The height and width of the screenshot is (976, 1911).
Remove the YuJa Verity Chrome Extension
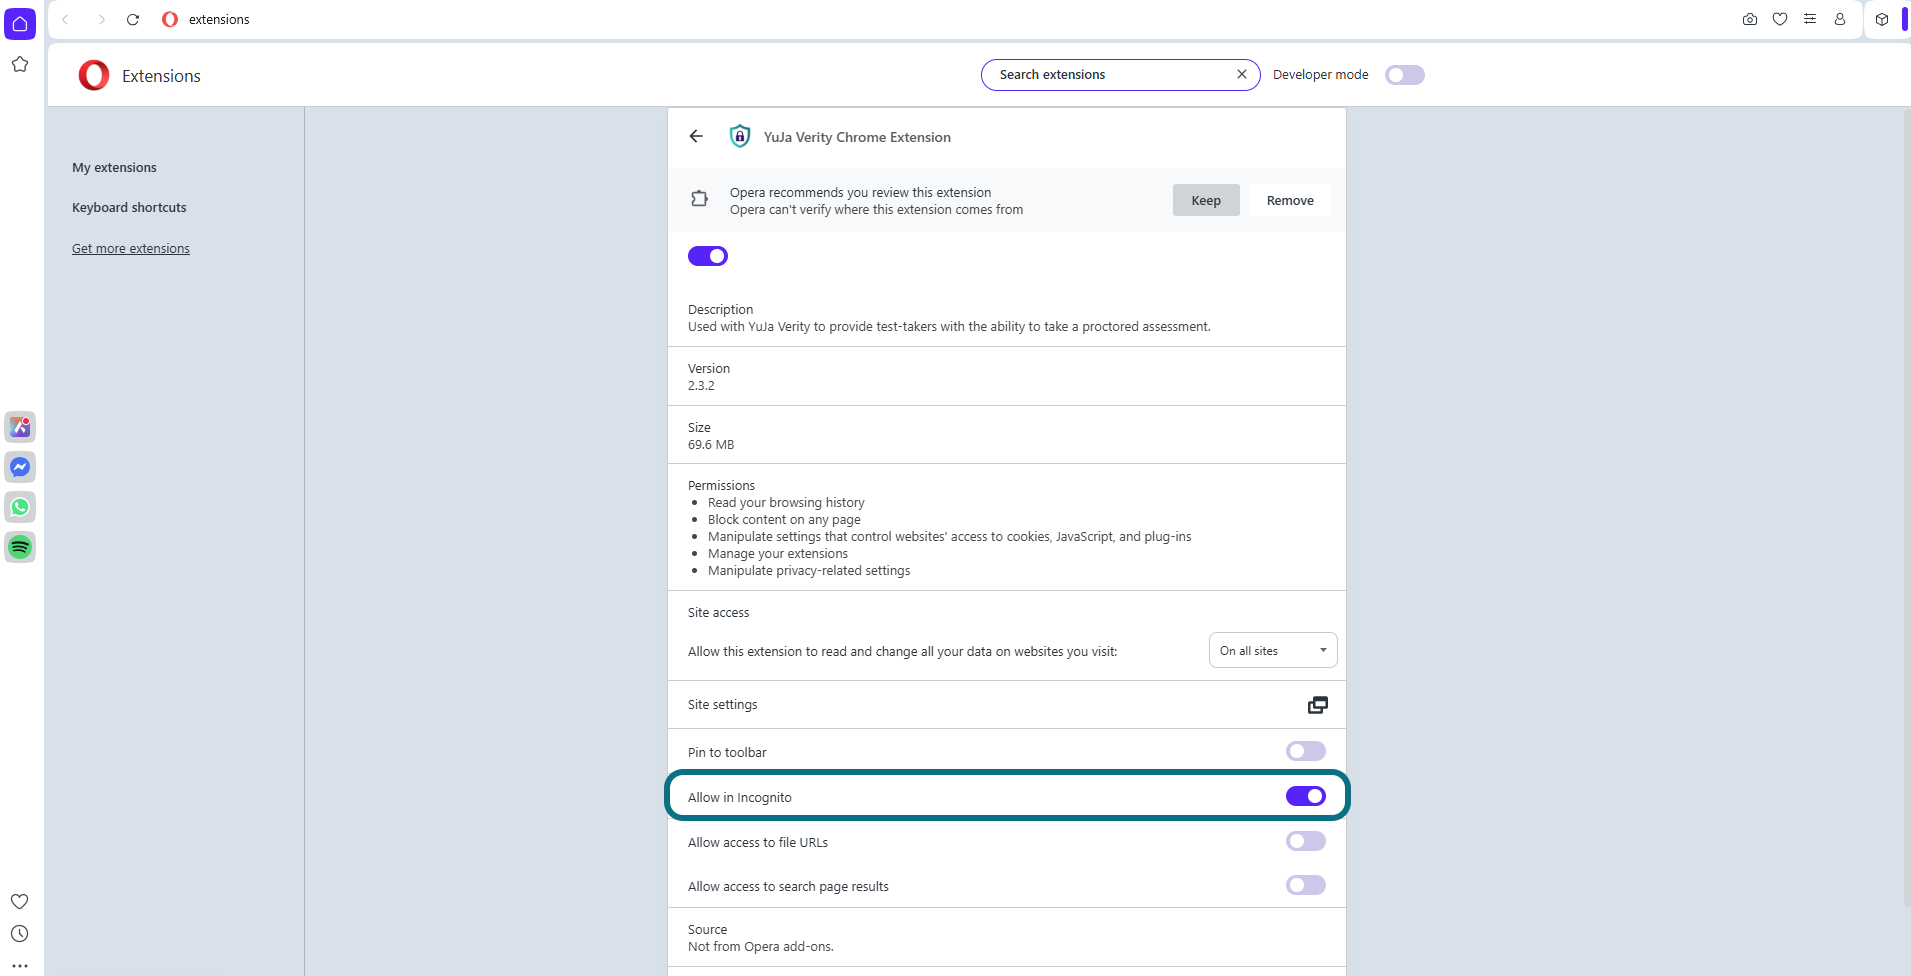(x=1289, y=200)
